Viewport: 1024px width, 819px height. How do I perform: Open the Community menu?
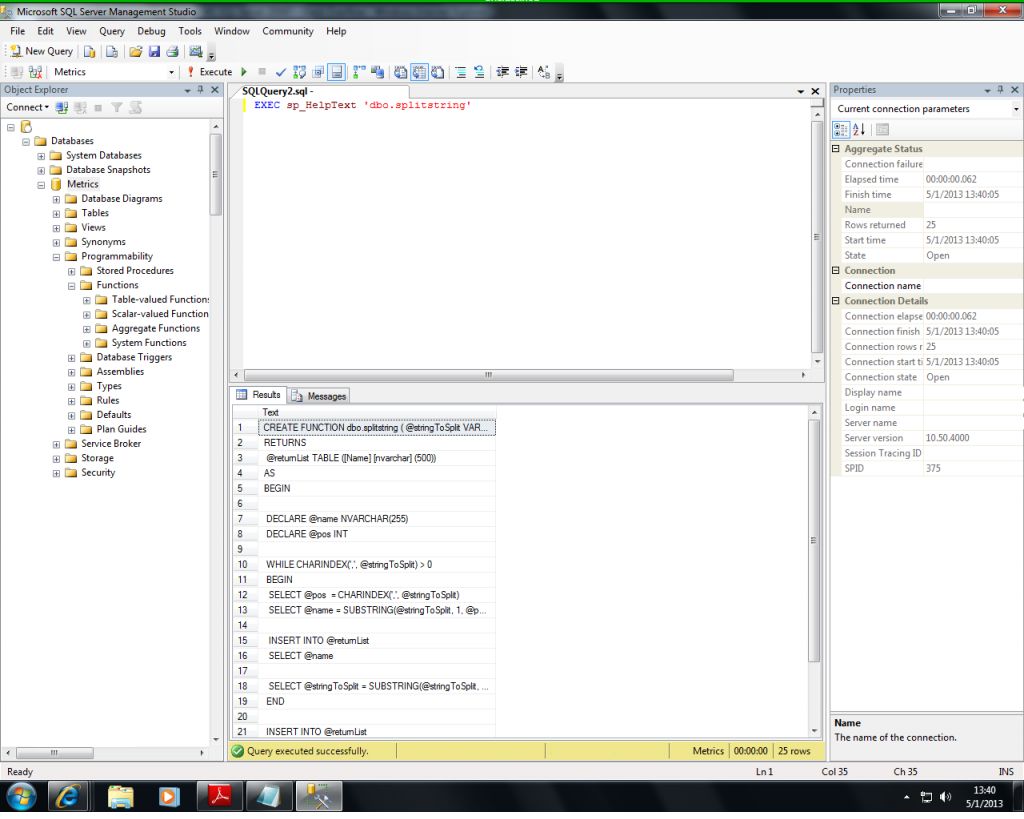coord(287,31)
